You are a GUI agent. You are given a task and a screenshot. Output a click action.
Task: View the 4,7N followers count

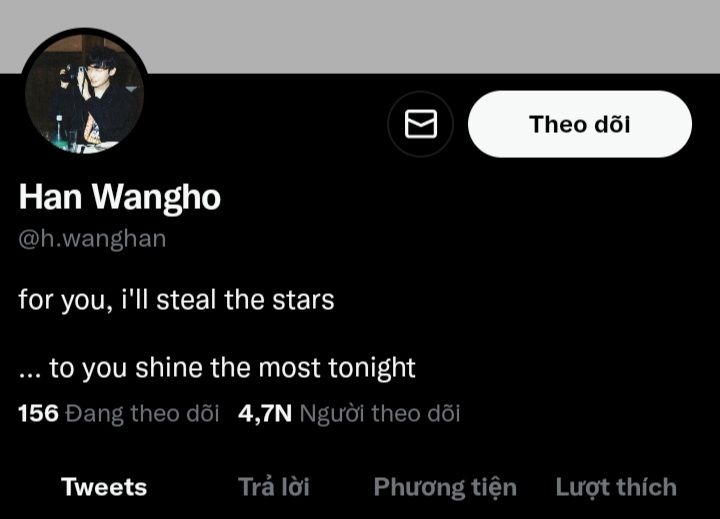click(x=265, y=413)
